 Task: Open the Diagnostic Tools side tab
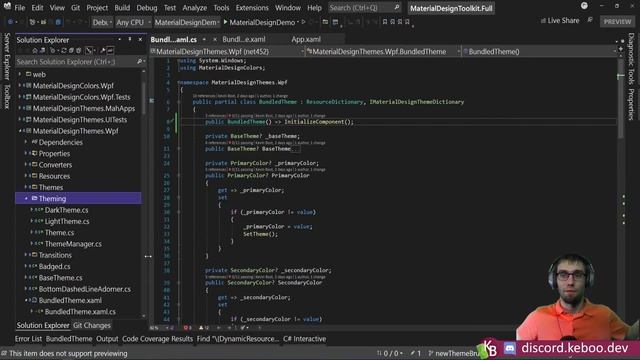631,58
